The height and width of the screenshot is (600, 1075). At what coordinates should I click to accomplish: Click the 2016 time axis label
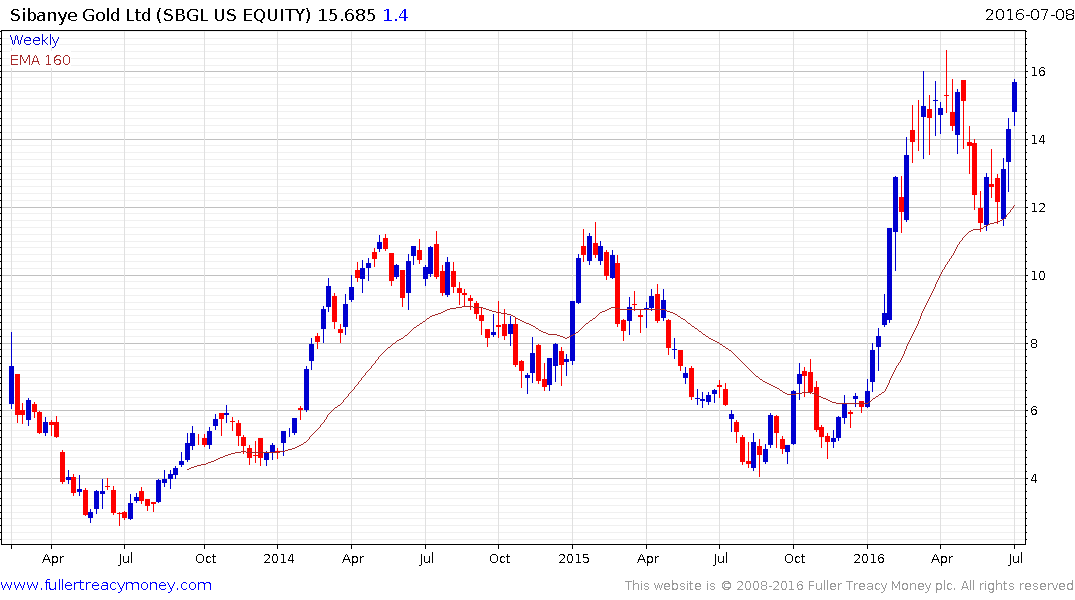click(x=869, y=558)
